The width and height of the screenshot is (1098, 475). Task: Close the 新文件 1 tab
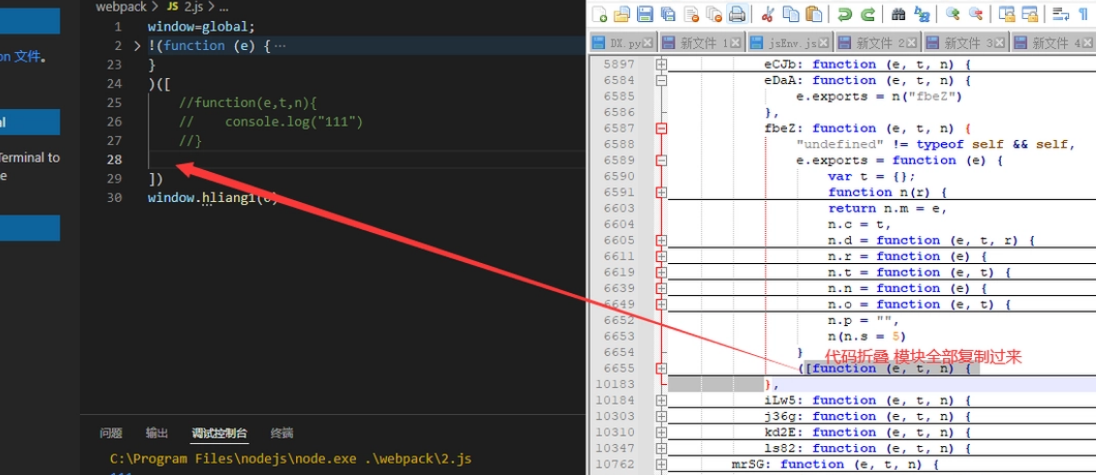[737, 43]
